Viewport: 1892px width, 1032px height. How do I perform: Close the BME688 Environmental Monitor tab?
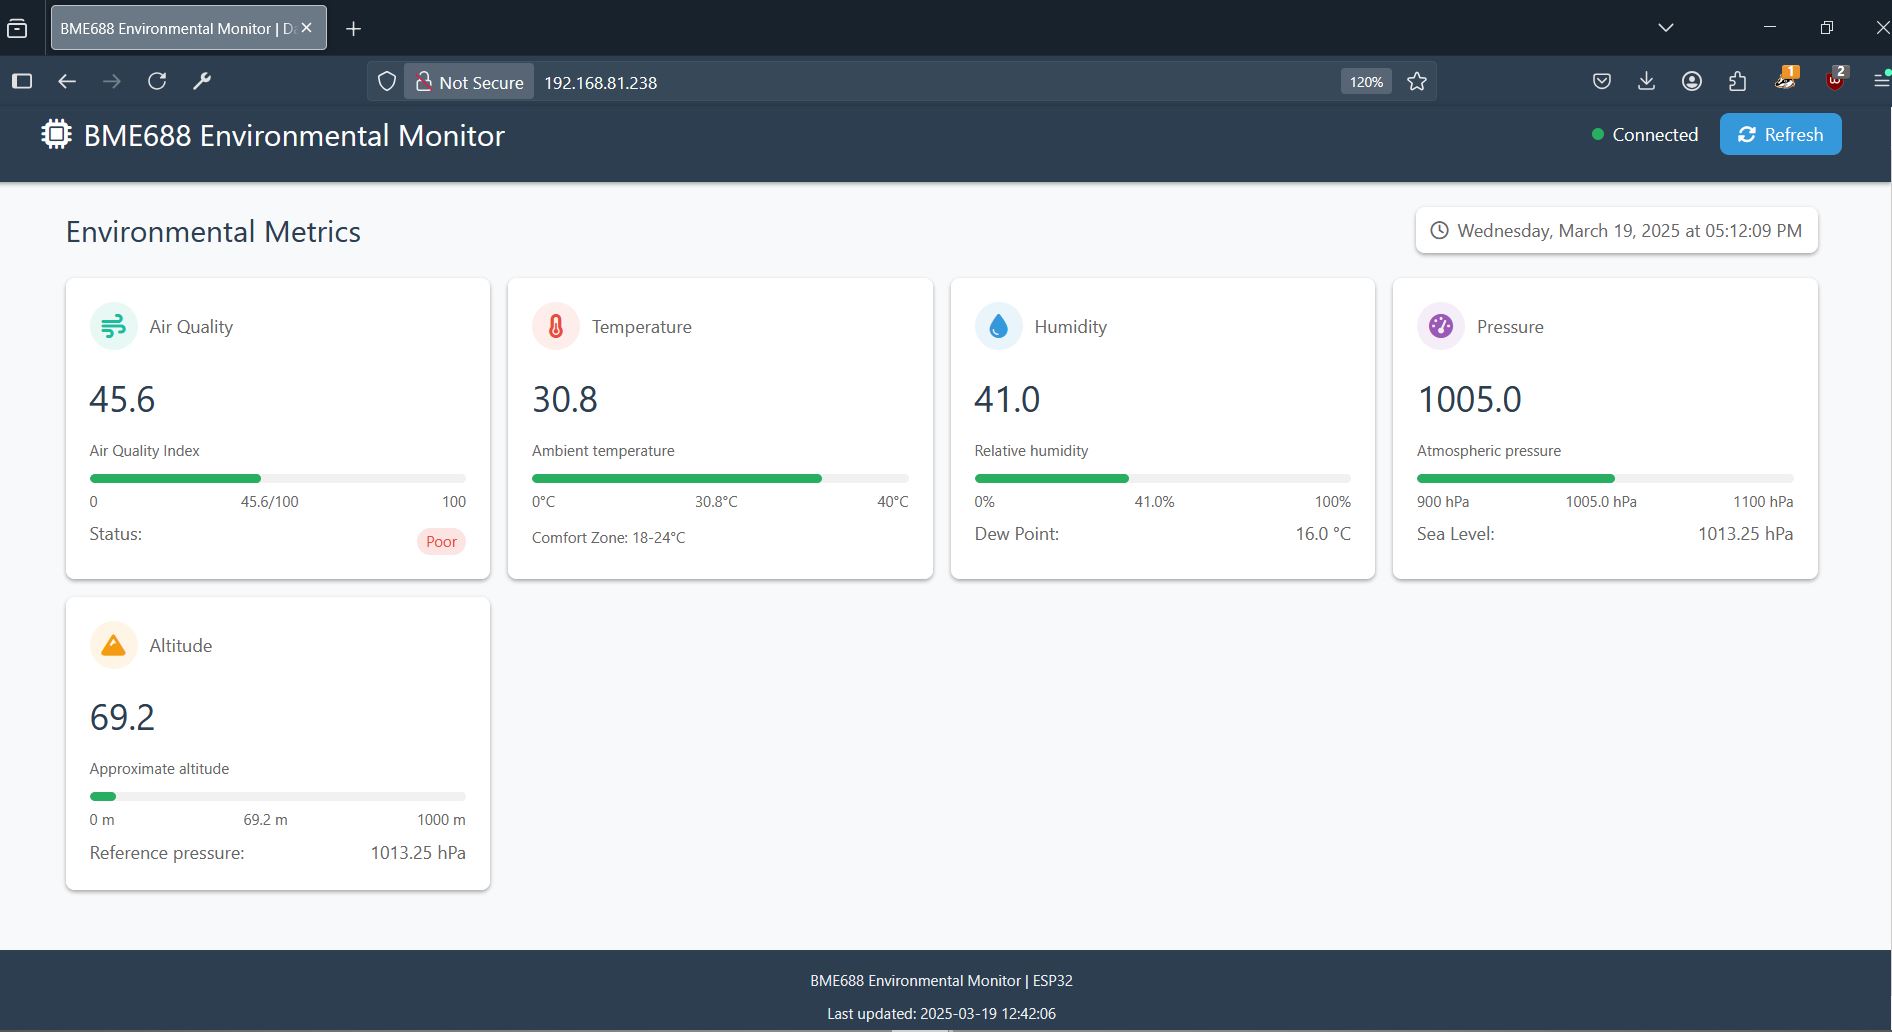click(x=307, y=28)
